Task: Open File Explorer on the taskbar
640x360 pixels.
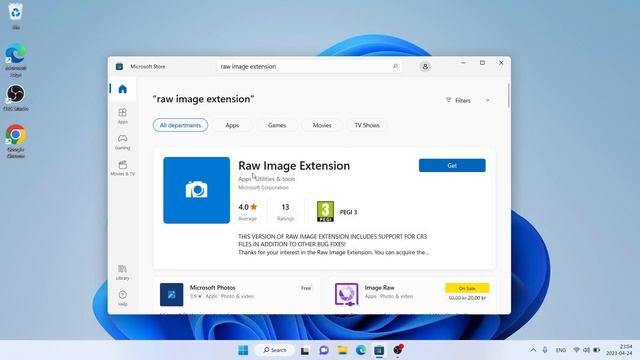Action: click(x=342, y=350)
